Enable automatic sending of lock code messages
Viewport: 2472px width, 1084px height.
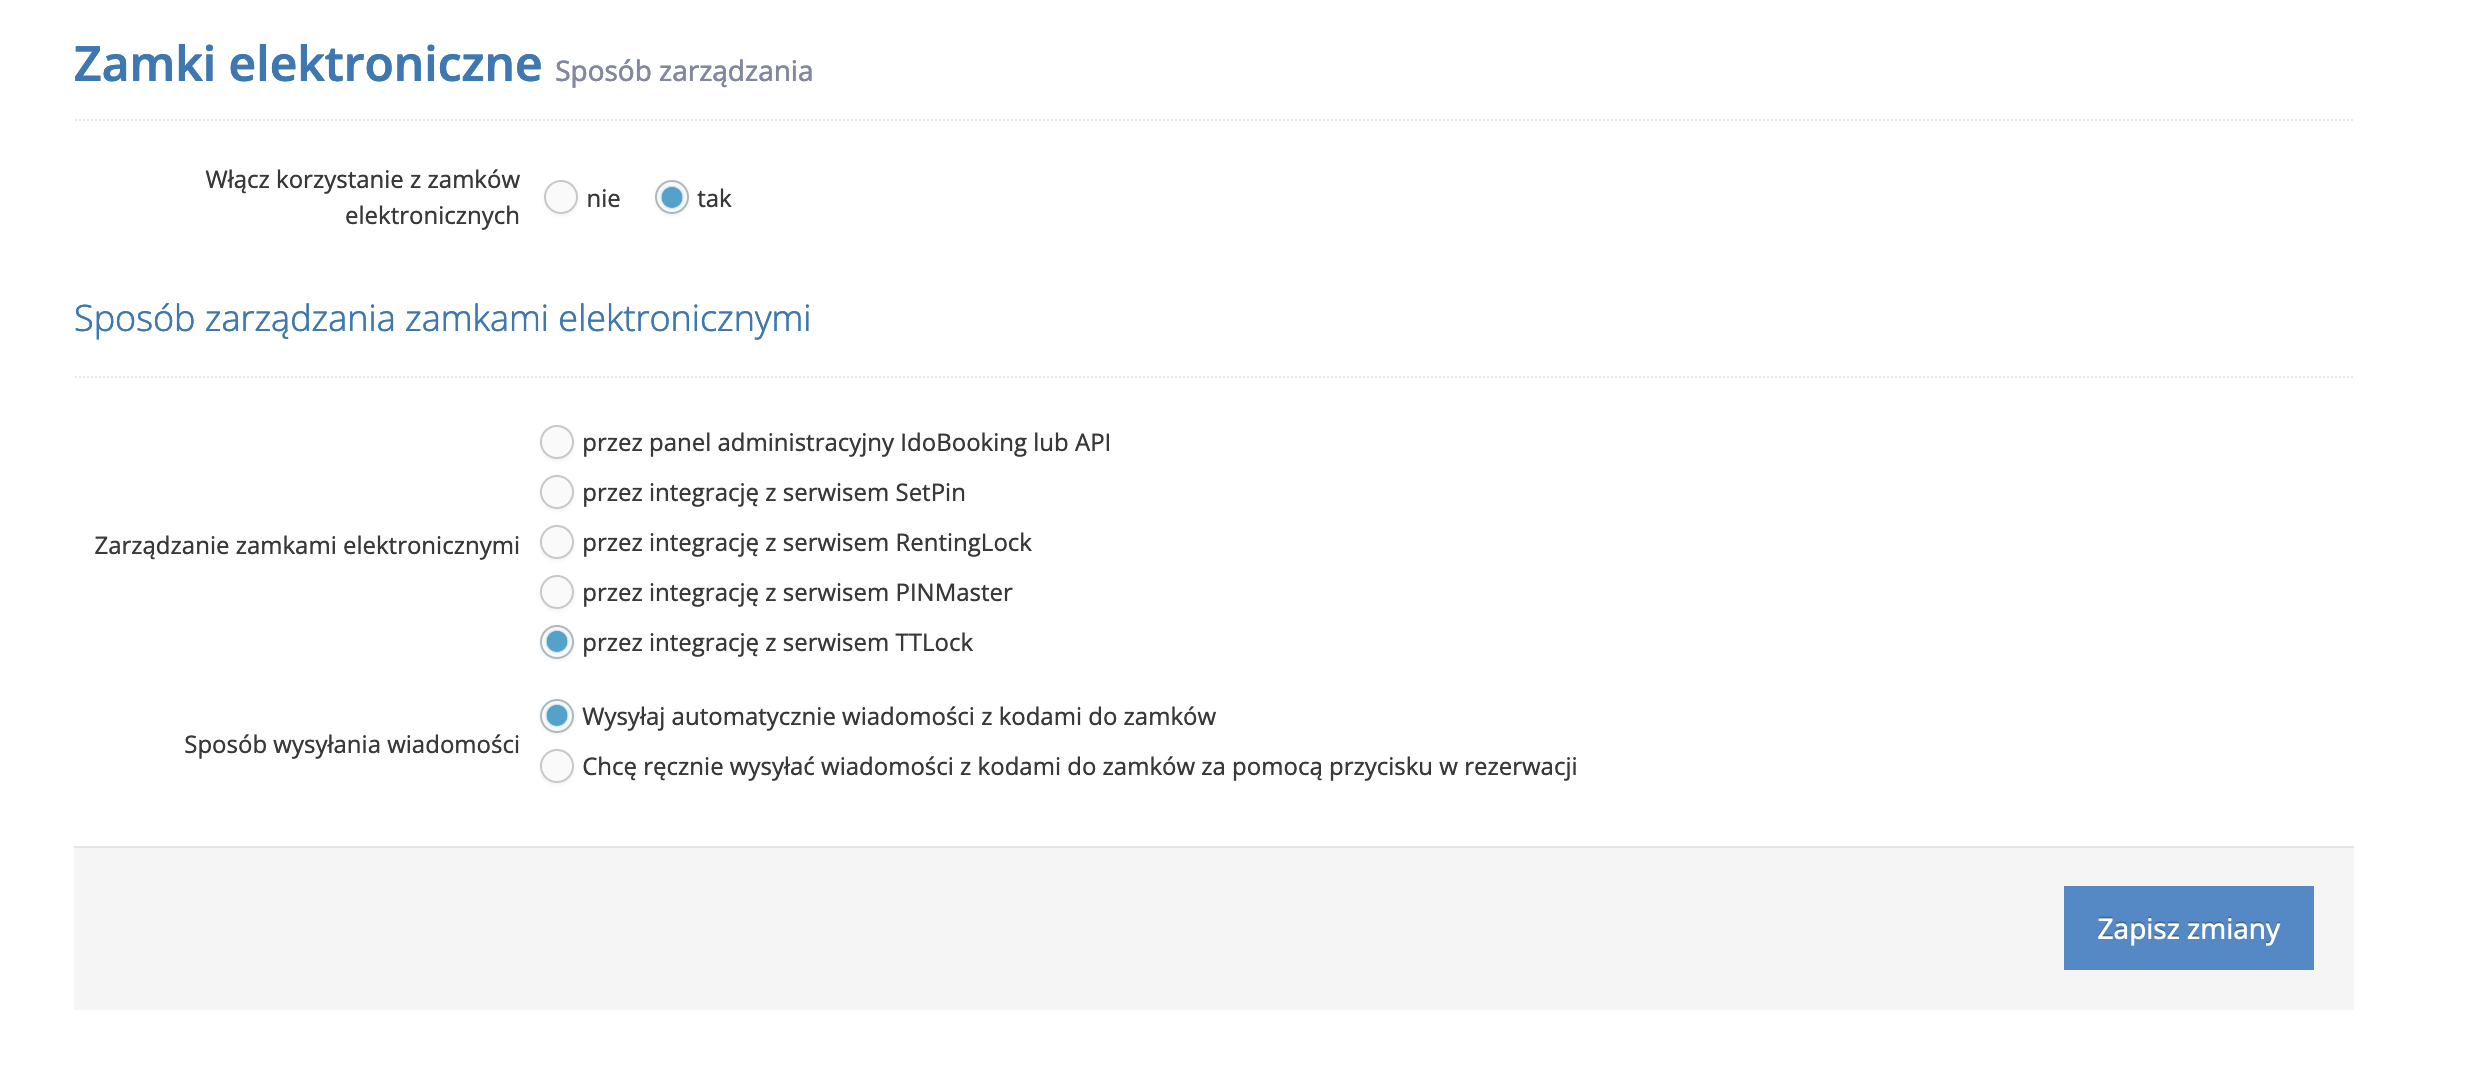click(x=557, y=716)
